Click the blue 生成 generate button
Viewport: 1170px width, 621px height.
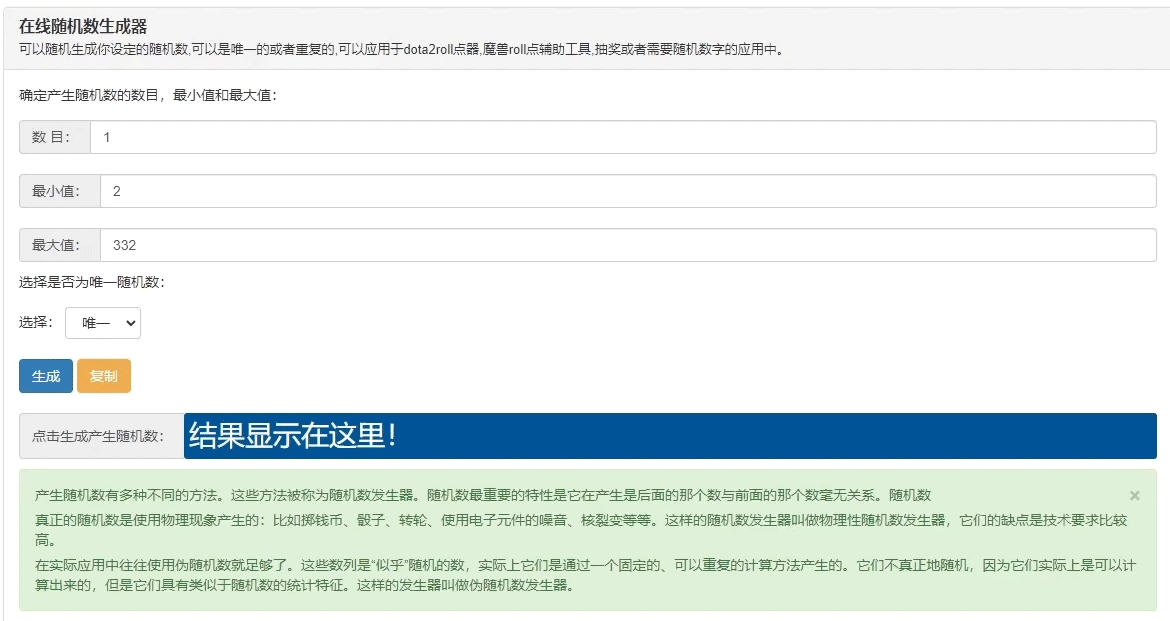point(45,376)
